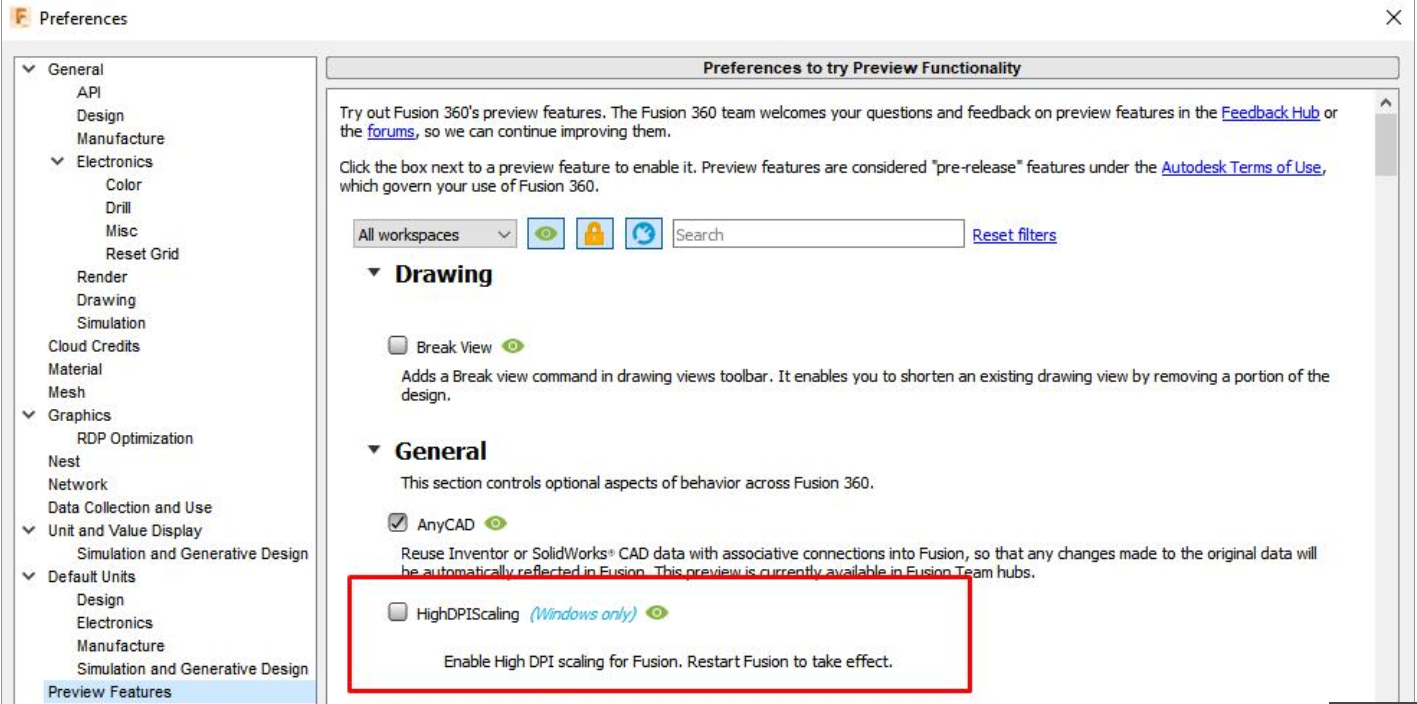The width and height of the screenshot is (1417, 704).
Task: Select Drill in the tree
Action: click(118, 207)
